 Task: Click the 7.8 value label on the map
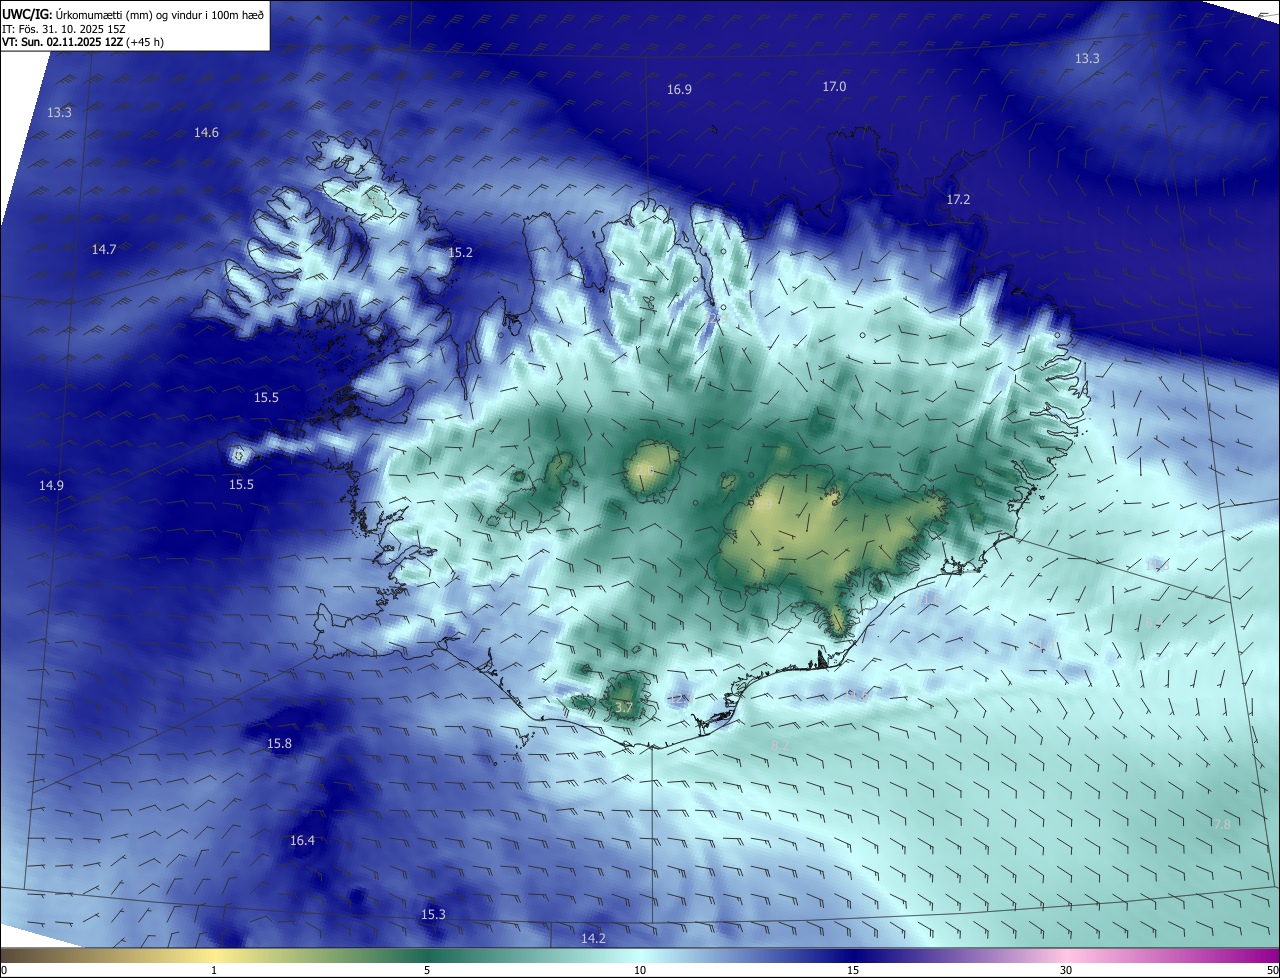click(1220, 824)
